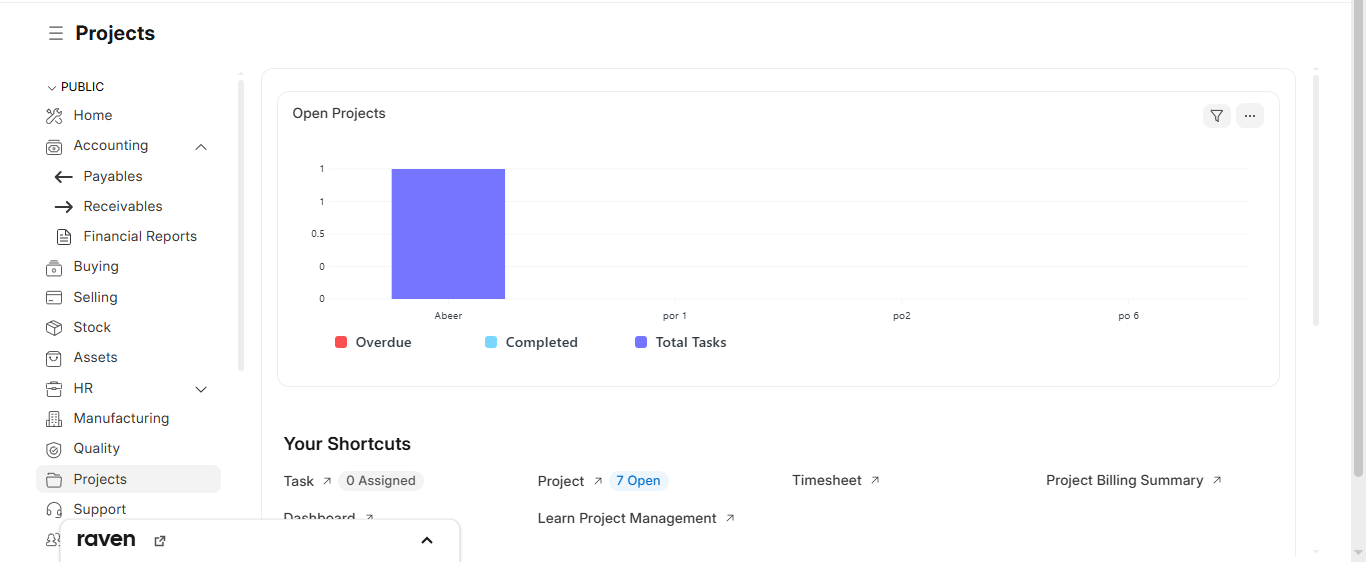Click the Manufacturing building icon
1366x562 pixels.
54,419
